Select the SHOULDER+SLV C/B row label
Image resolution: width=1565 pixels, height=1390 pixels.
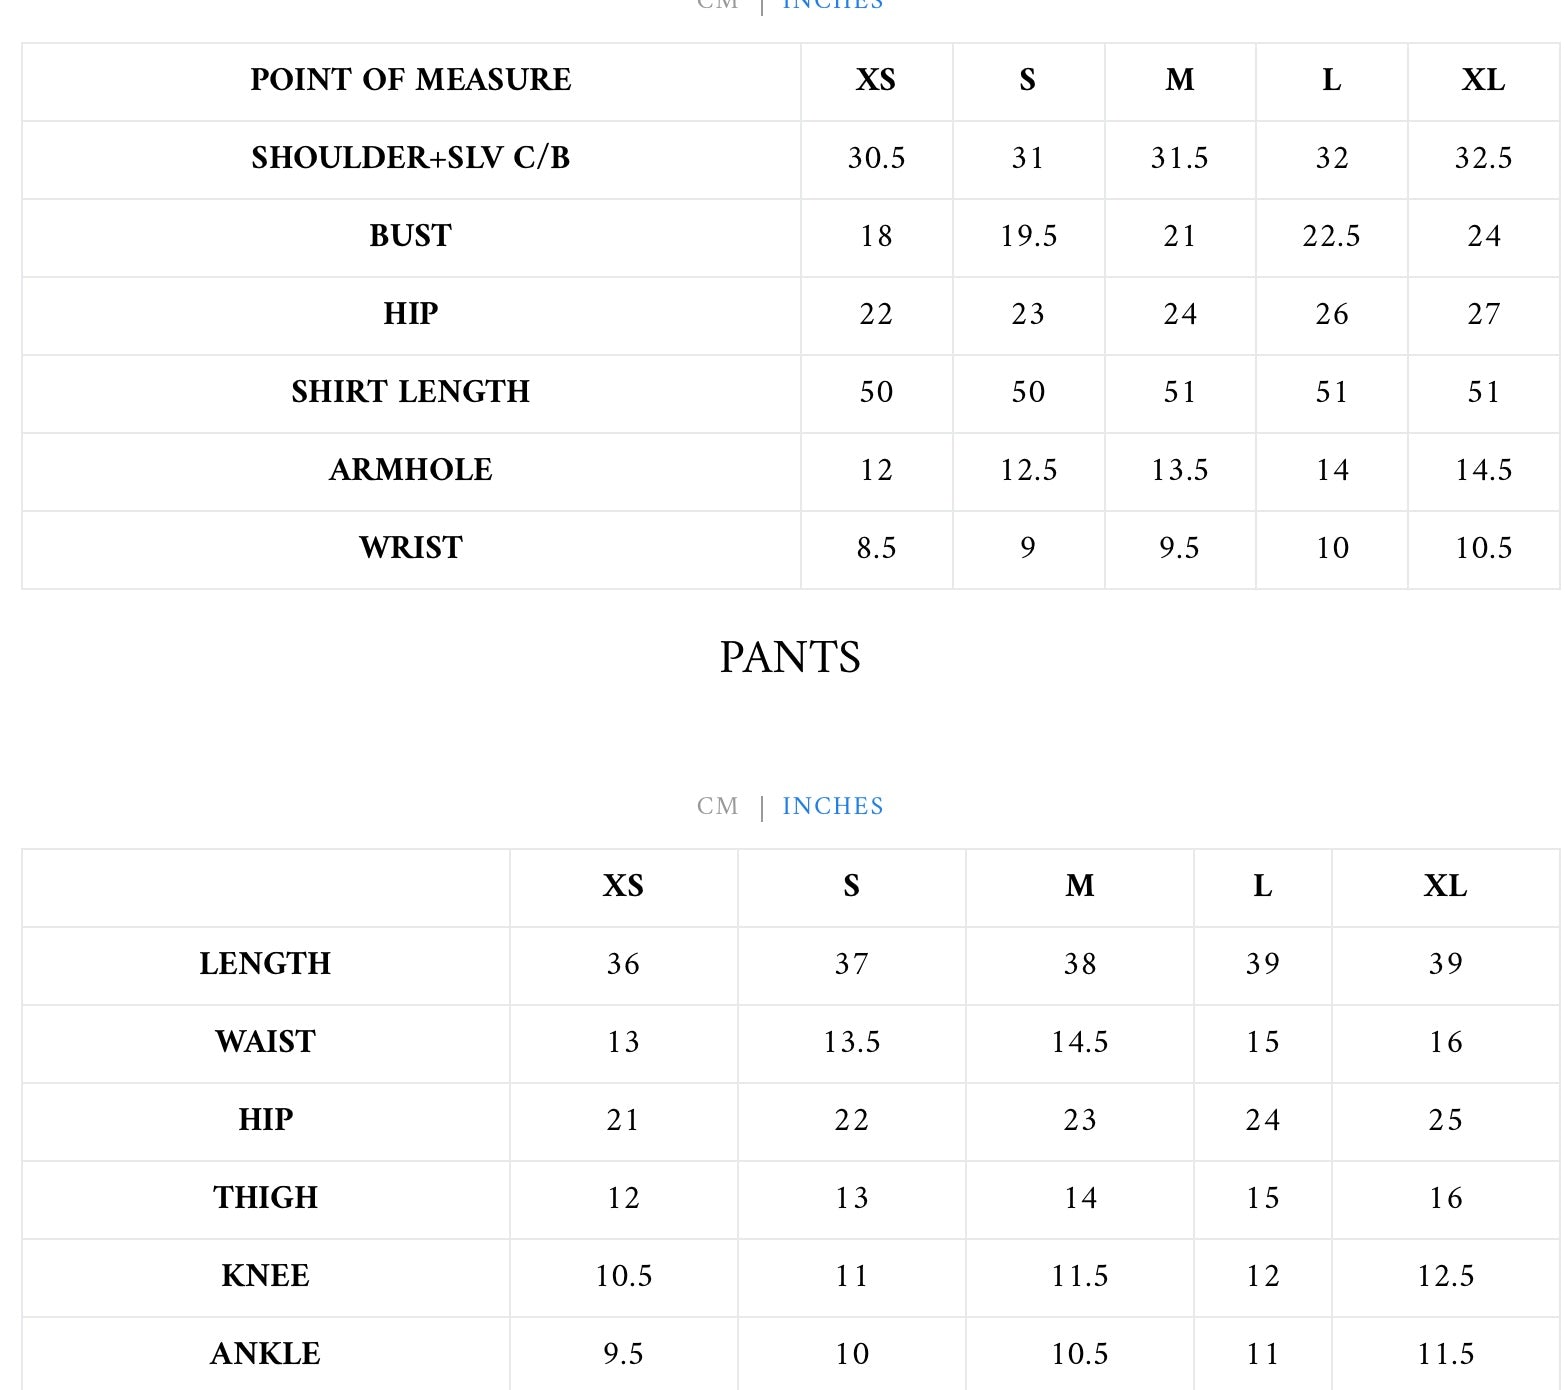pos(410,158)
